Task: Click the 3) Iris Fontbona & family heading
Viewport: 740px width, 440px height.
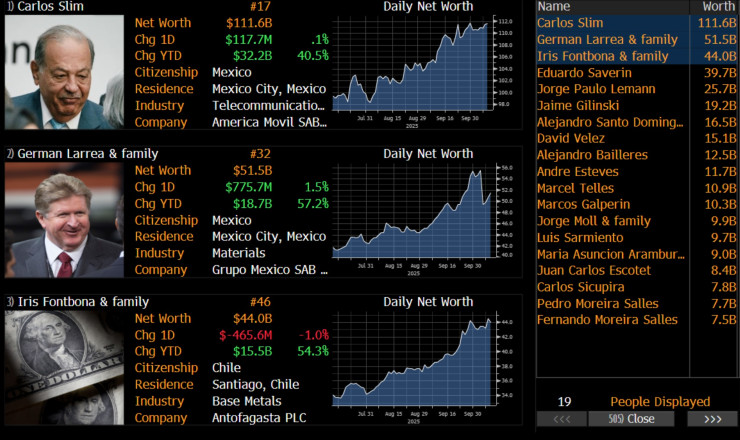Action: tap(75, 301)
